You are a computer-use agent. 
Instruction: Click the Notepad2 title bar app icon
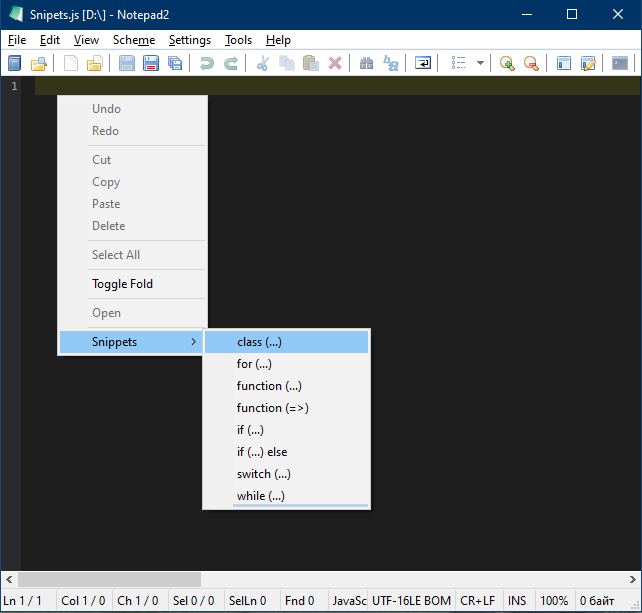click(x=16, y=14)
